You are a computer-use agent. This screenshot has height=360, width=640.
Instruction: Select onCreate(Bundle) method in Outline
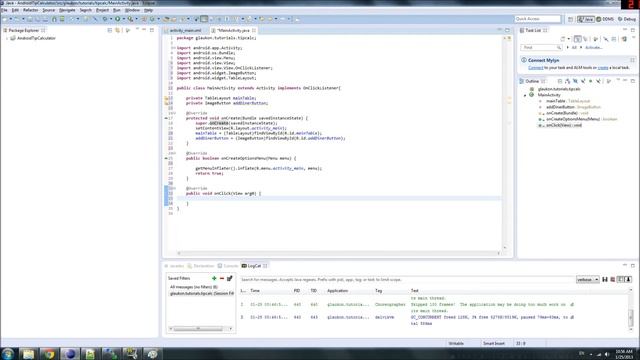[562, 113]
